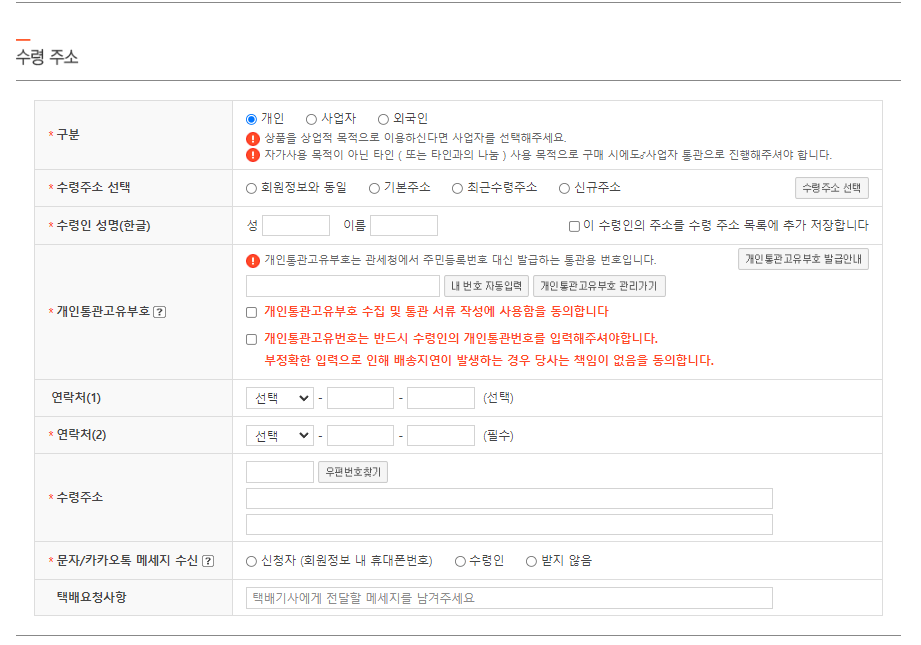Click the 연락처(2) row label
This screenshot has height=645, width=921.
tap(81, 435)
